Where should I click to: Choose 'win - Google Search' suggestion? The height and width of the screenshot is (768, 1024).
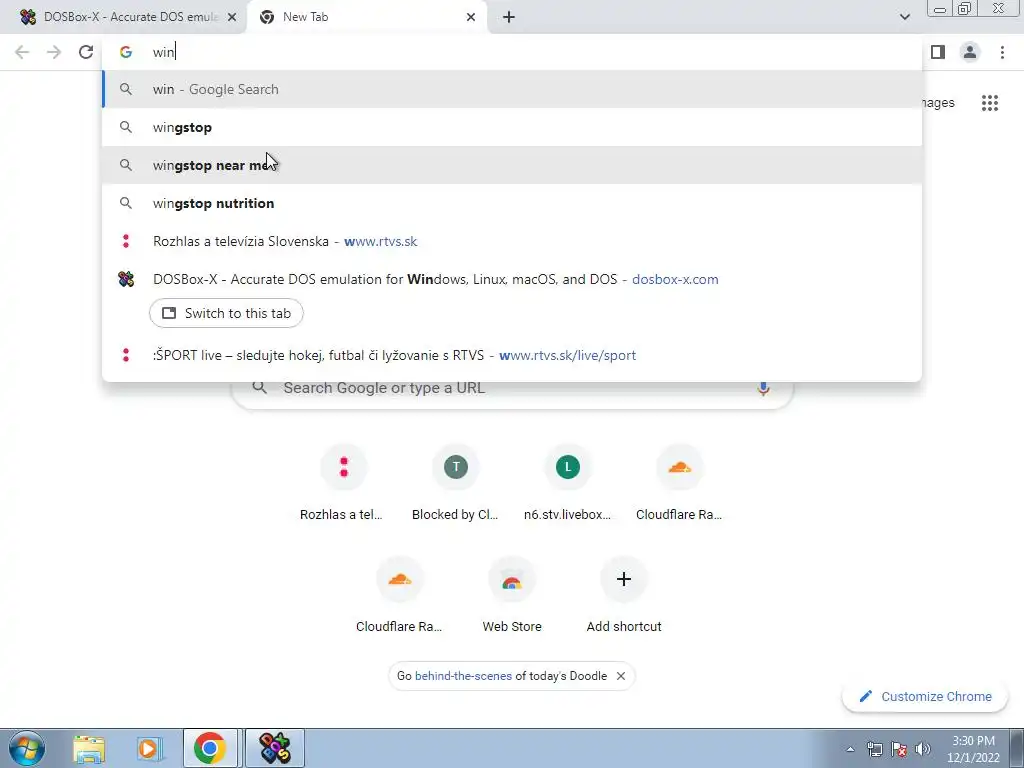pos(512,89)
